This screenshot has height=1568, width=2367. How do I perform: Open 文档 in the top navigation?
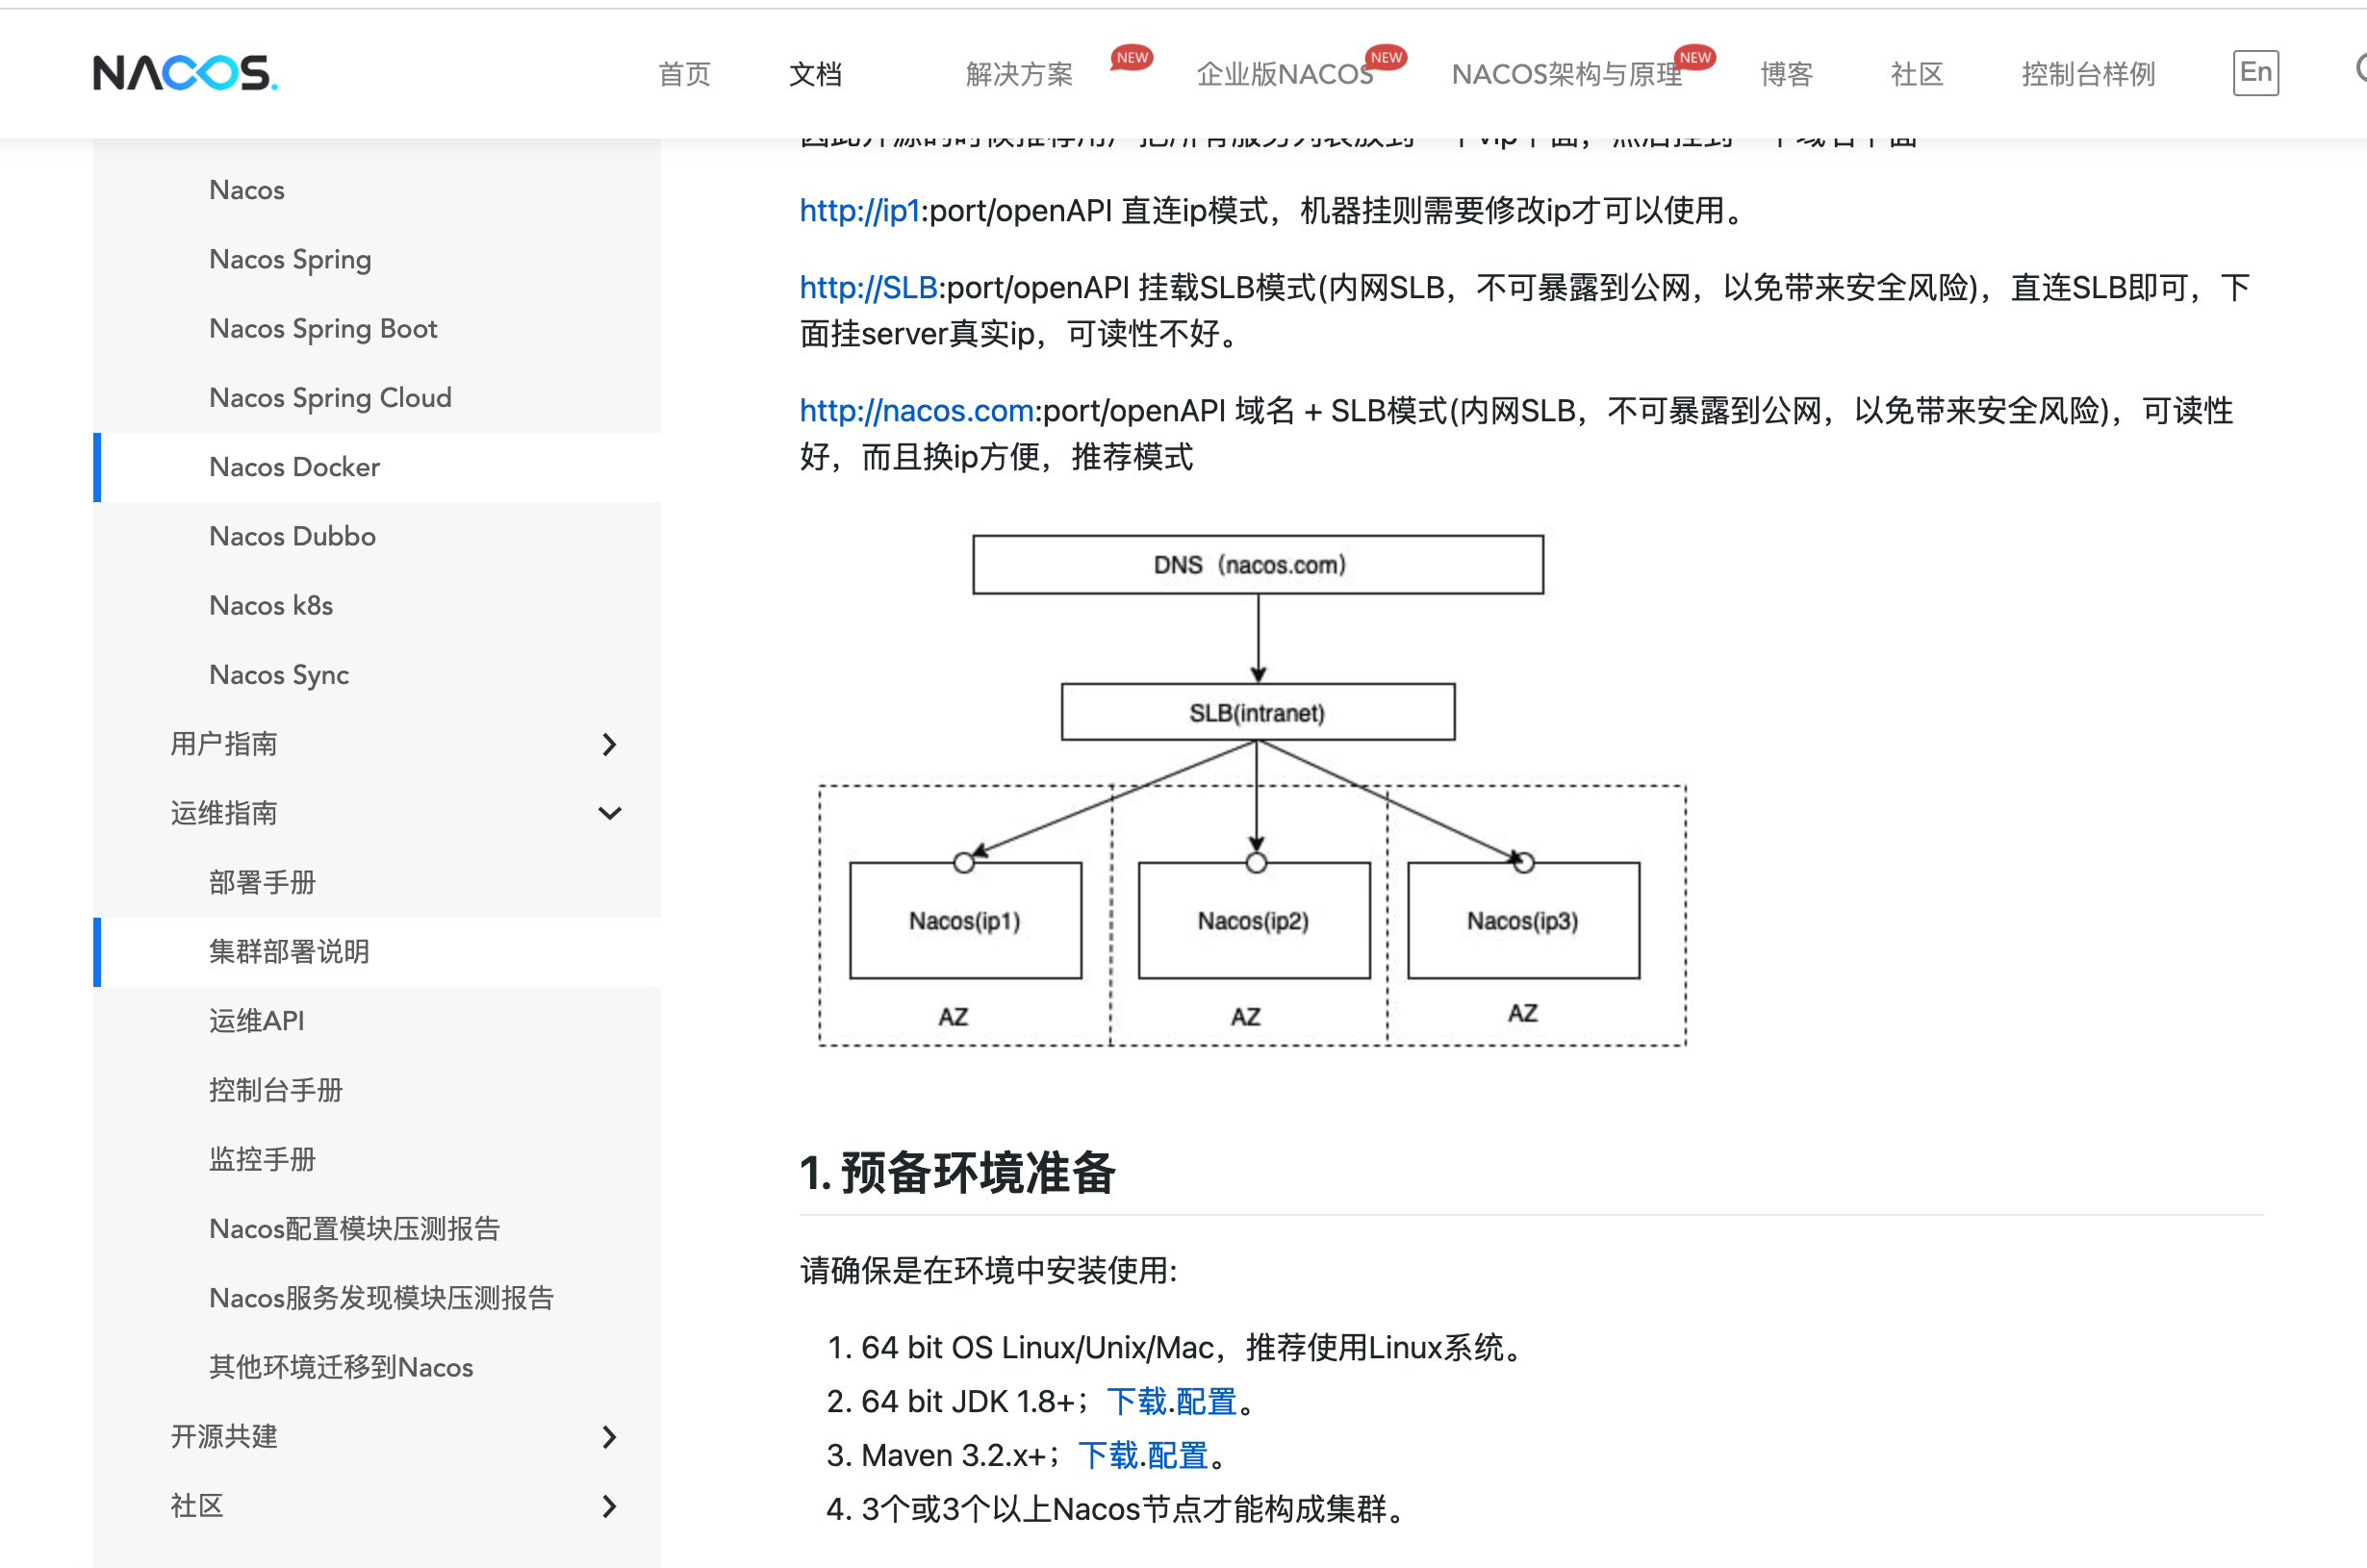coord(815,74)
